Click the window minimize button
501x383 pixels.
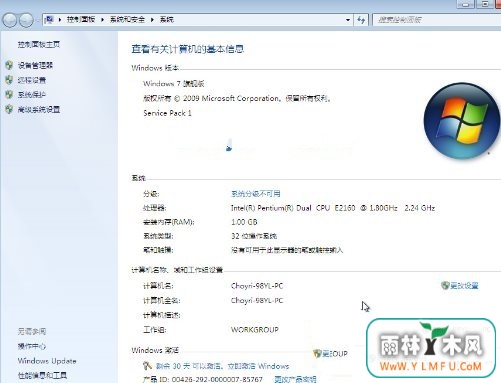pyautogui.click(x=465, y=4)
